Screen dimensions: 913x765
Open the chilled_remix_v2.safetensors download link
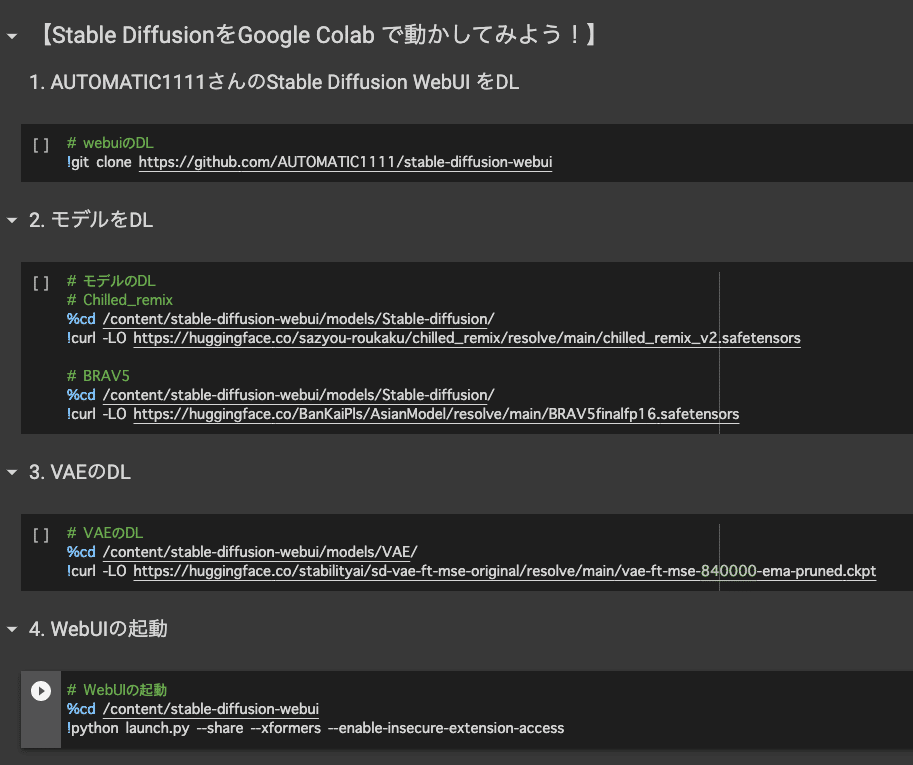pyautogui.click(x=467, y=338)
